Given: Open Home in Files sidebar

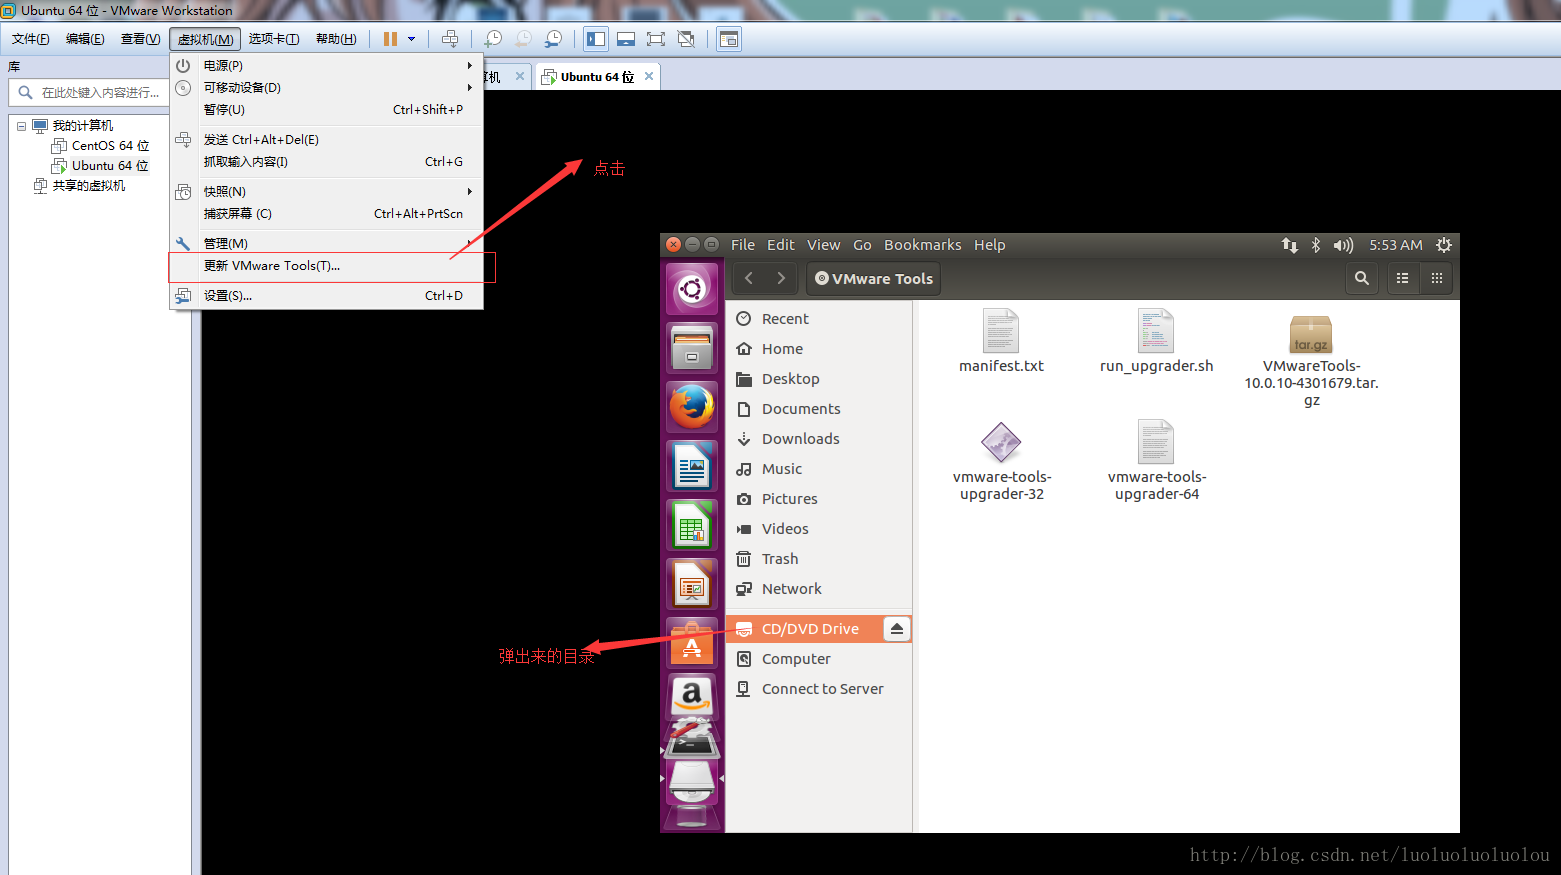Looking at the screenshot, I should coord(819,349).
